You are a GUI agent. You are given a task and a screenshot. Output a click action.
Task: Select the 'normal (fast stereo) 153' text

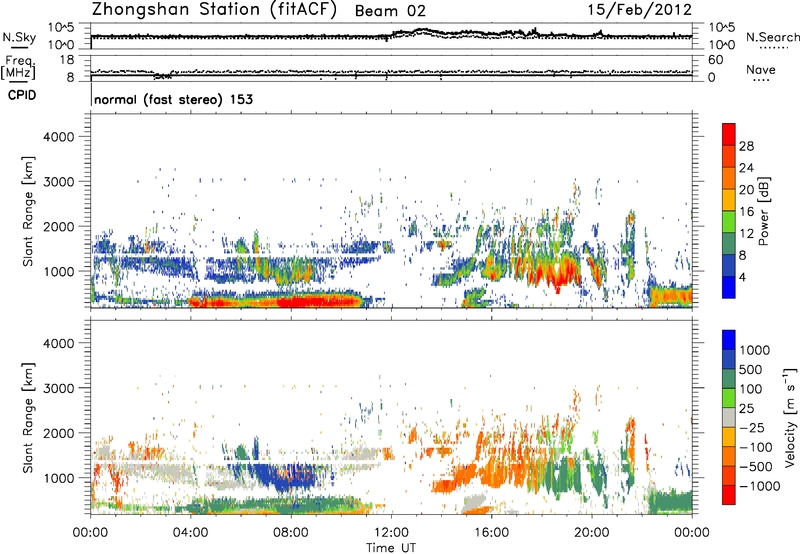[173, 99]
